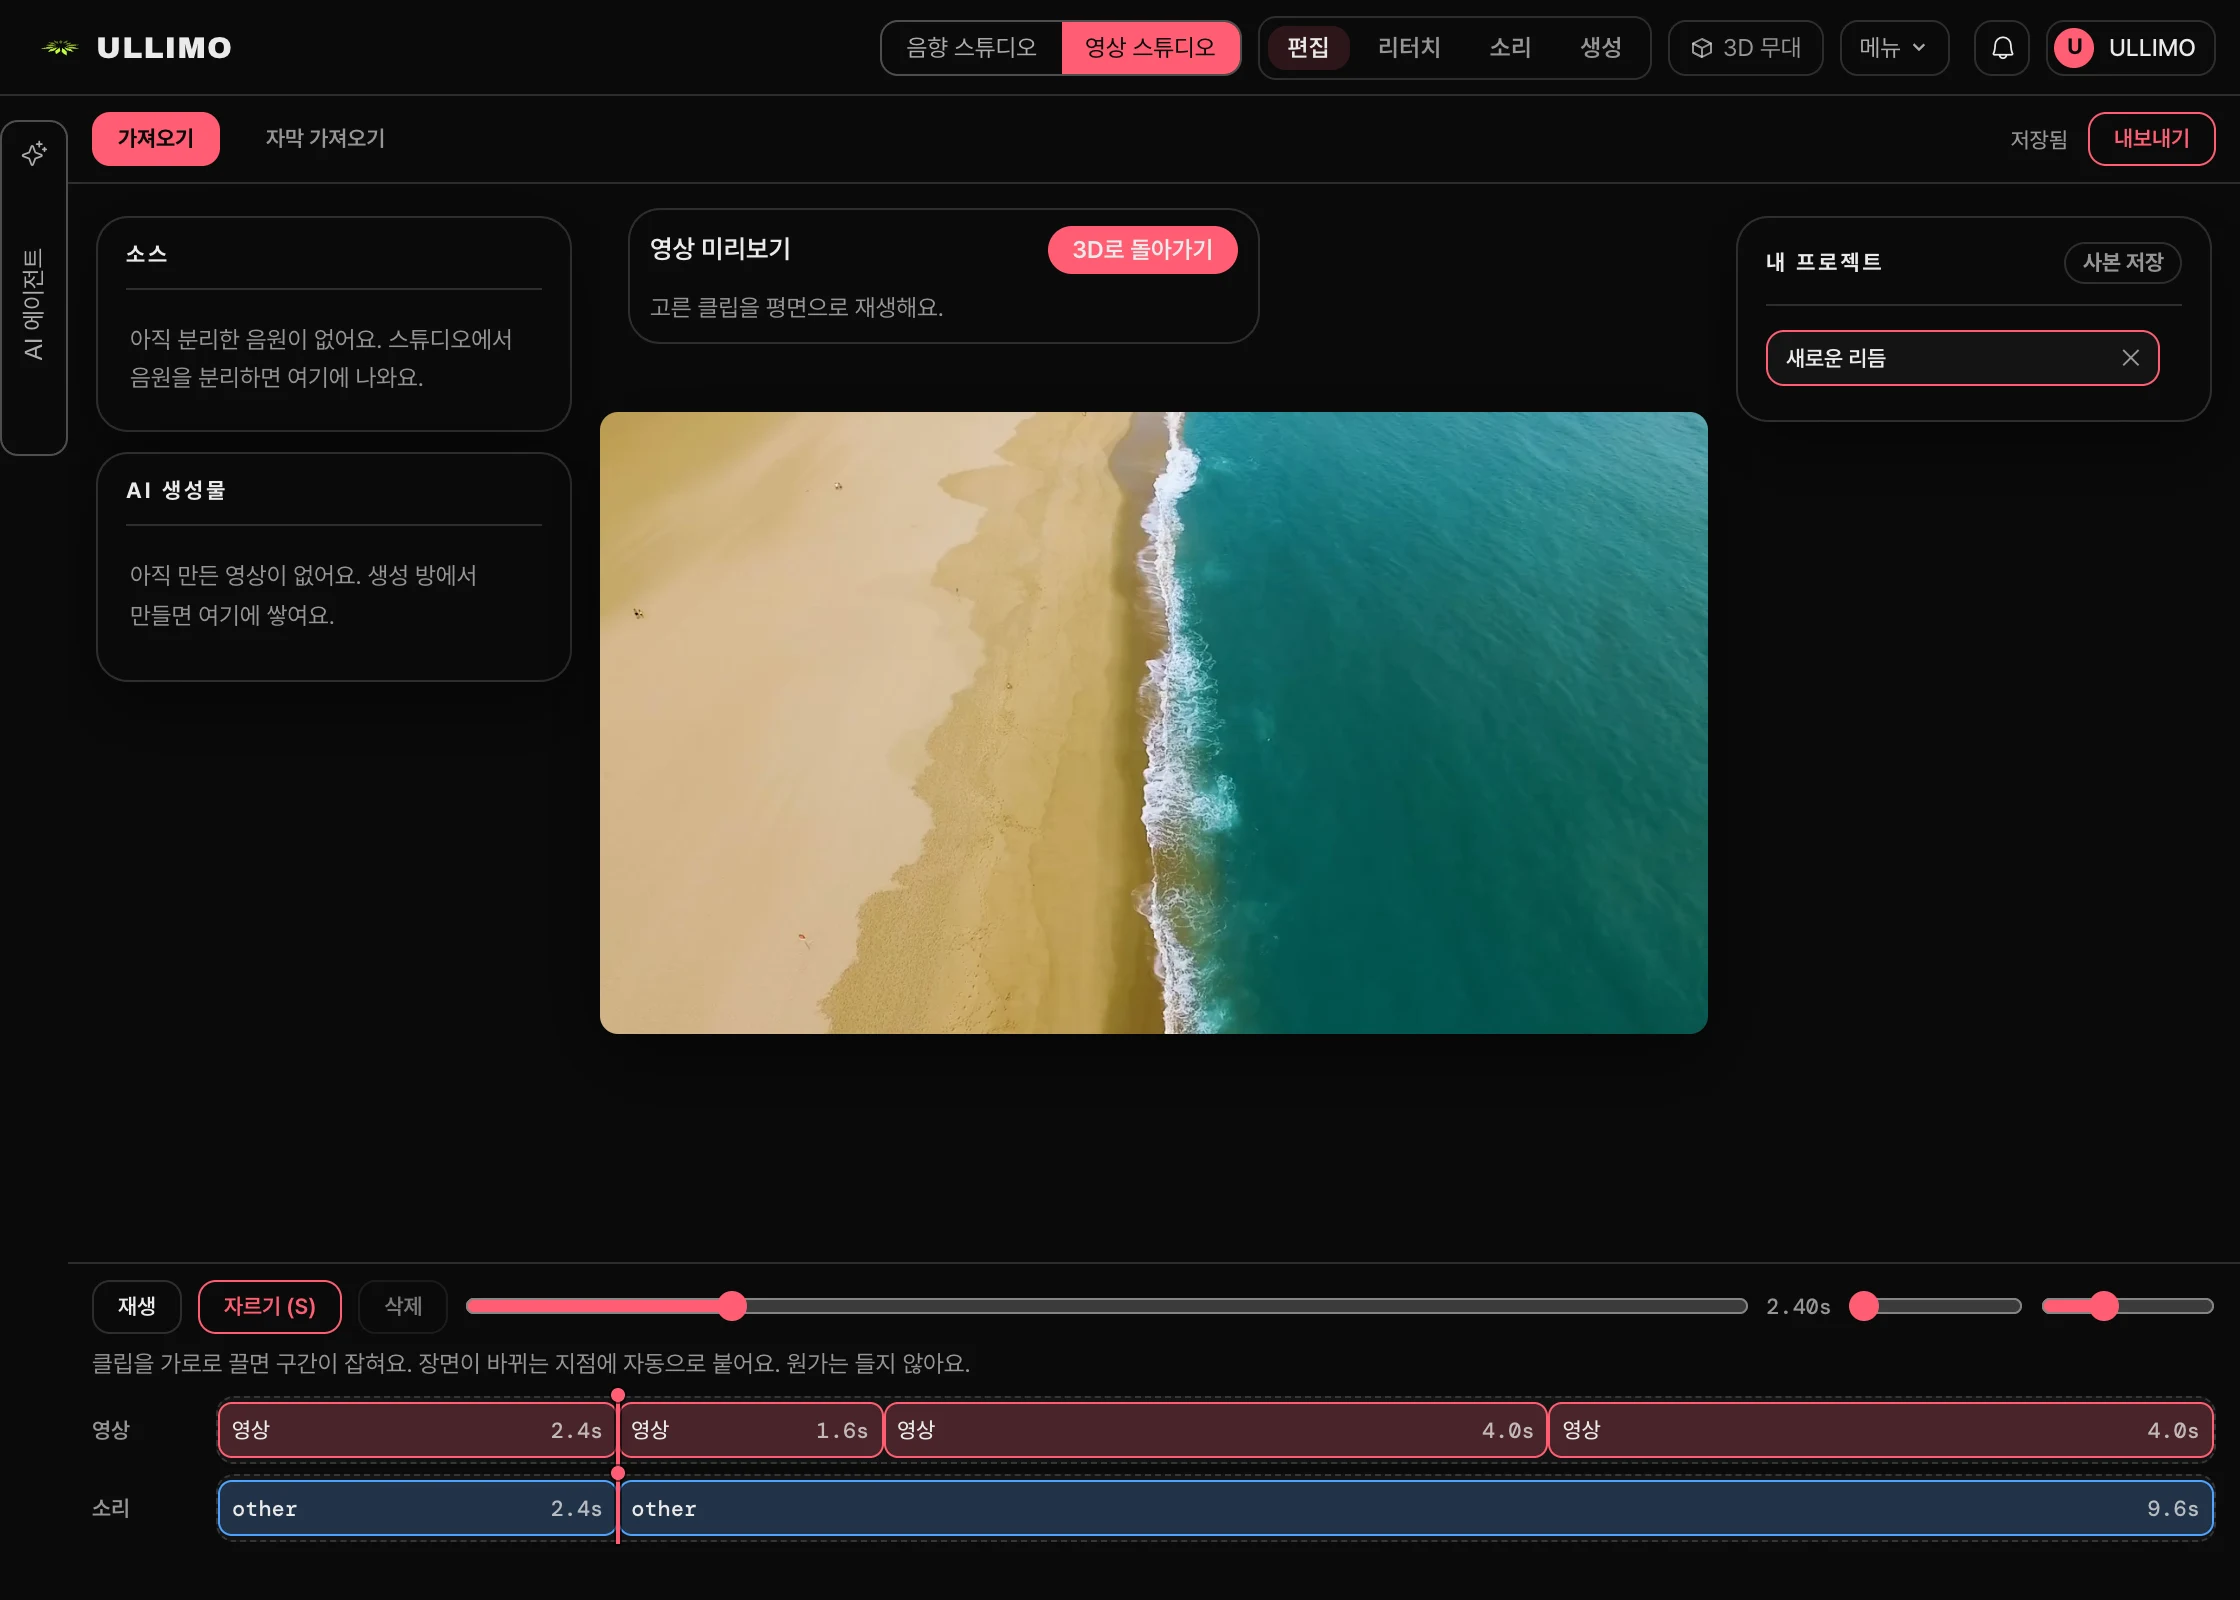2240x1600 pixels.
Task: Click the slider next to 2.40s
Action: (1936, 1306)
